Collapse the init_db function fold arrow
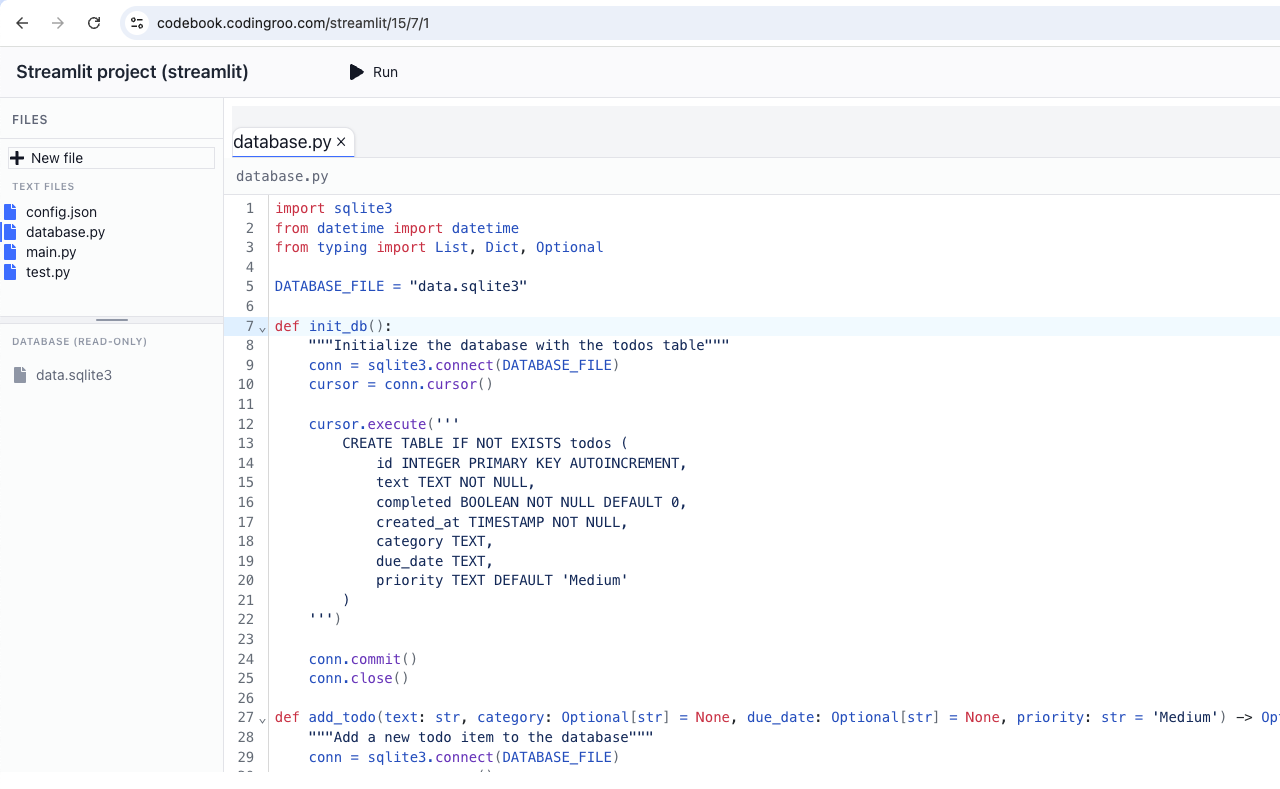The image size is (1280, 789). click(x=262, y=328)
